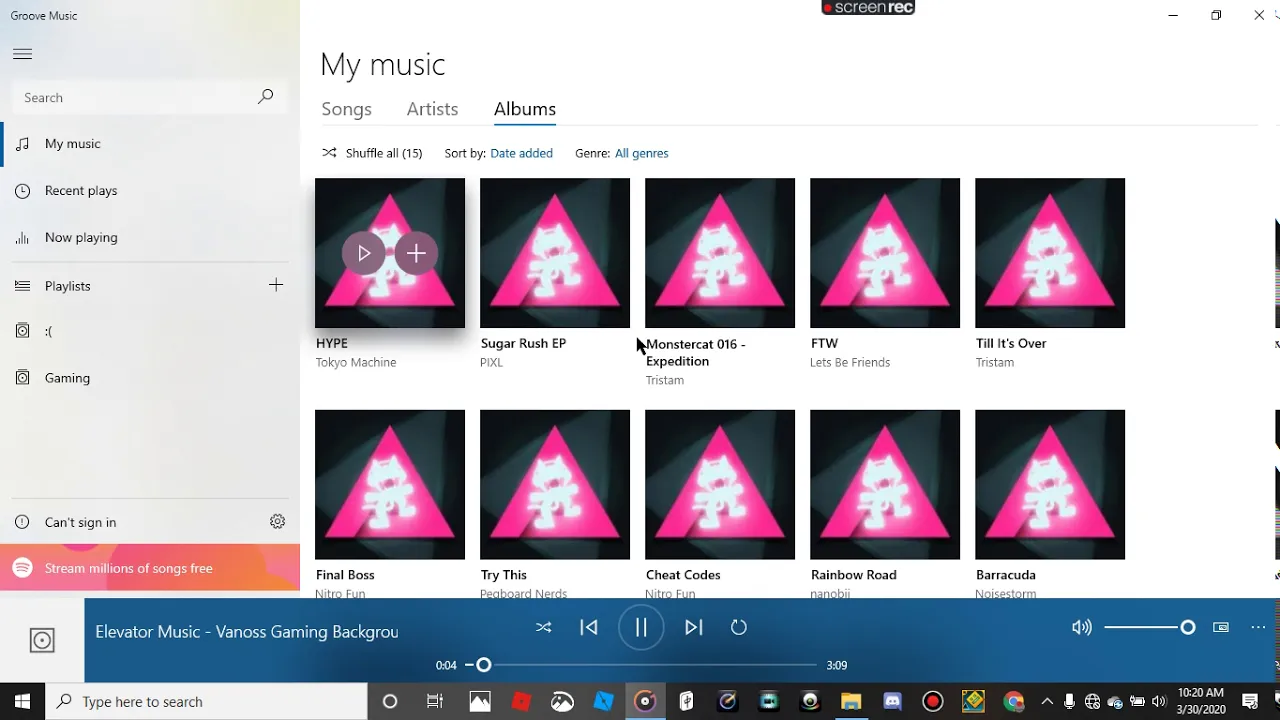The width and height of the screenshot is (1280, 720).
Task: Open the FTW album cover
Action: 885,253
